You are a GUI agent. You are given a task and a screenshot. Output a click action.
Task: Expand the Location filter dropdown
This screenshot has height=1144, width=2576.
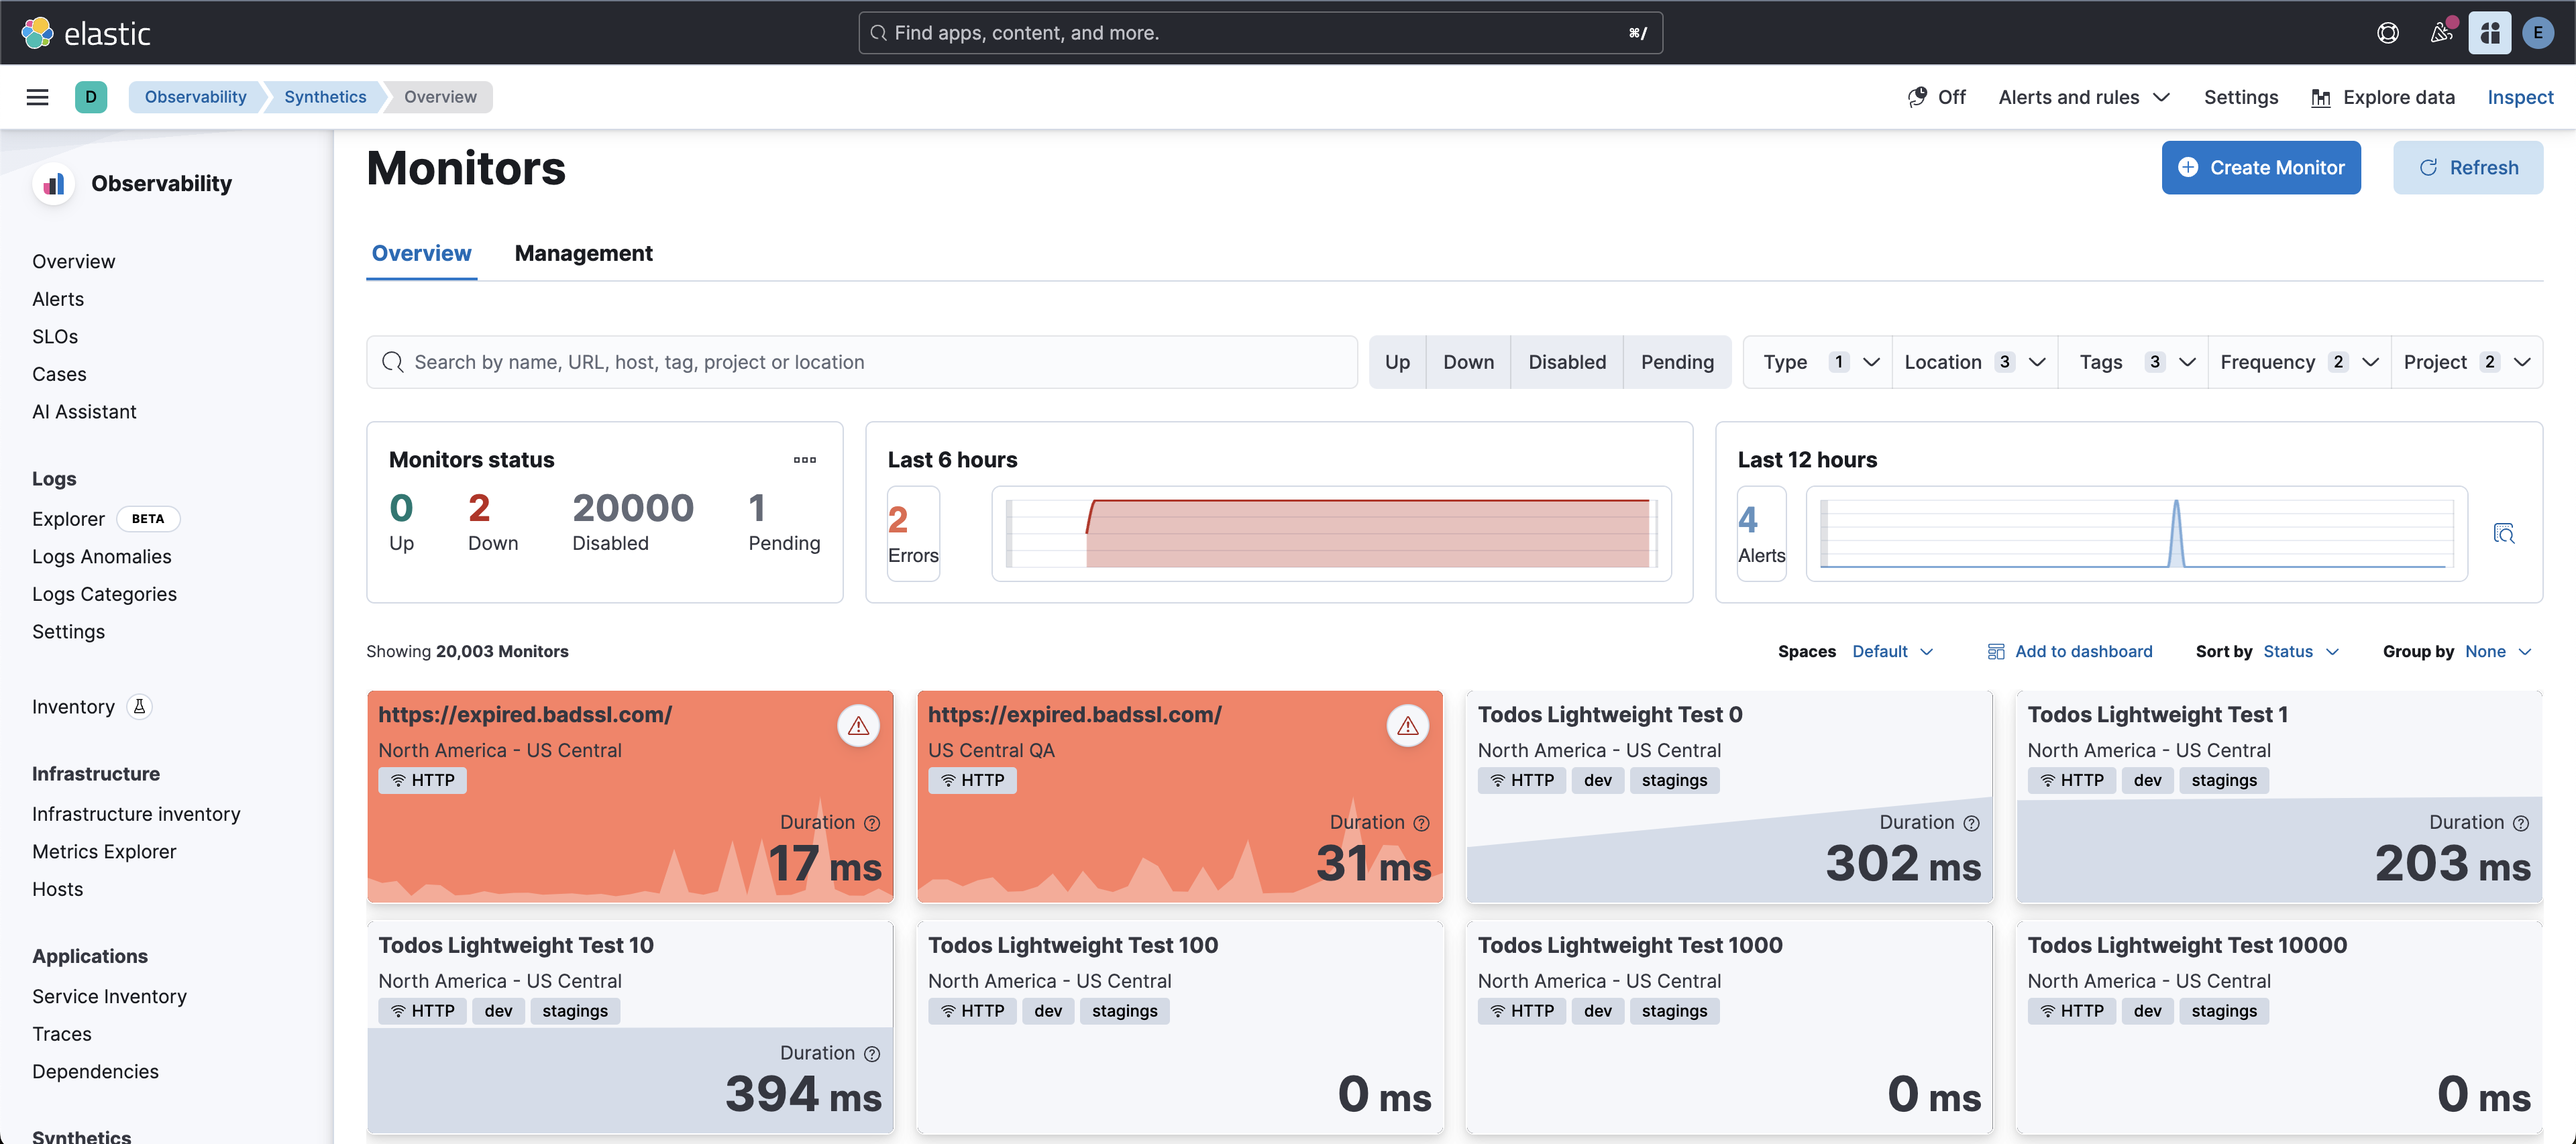[1975, 362]
